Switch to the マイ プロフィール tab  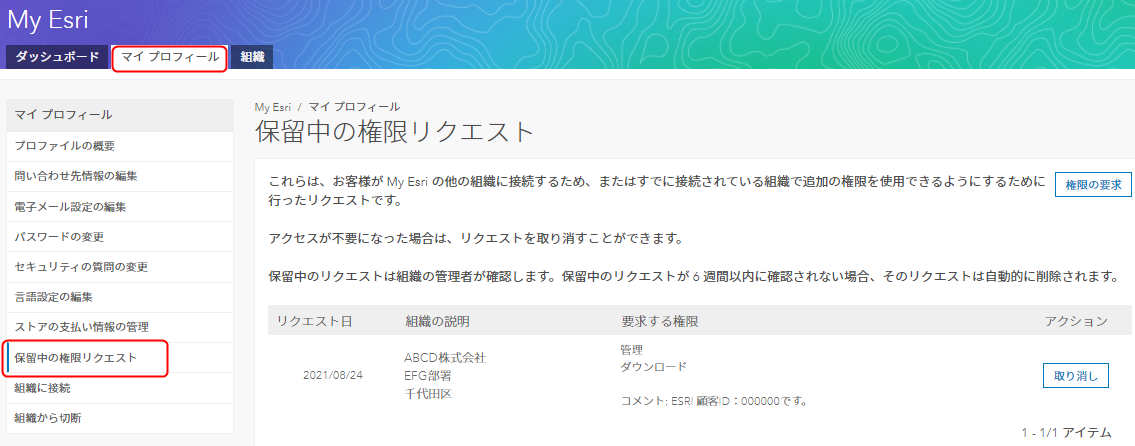[x=170, y=57]
